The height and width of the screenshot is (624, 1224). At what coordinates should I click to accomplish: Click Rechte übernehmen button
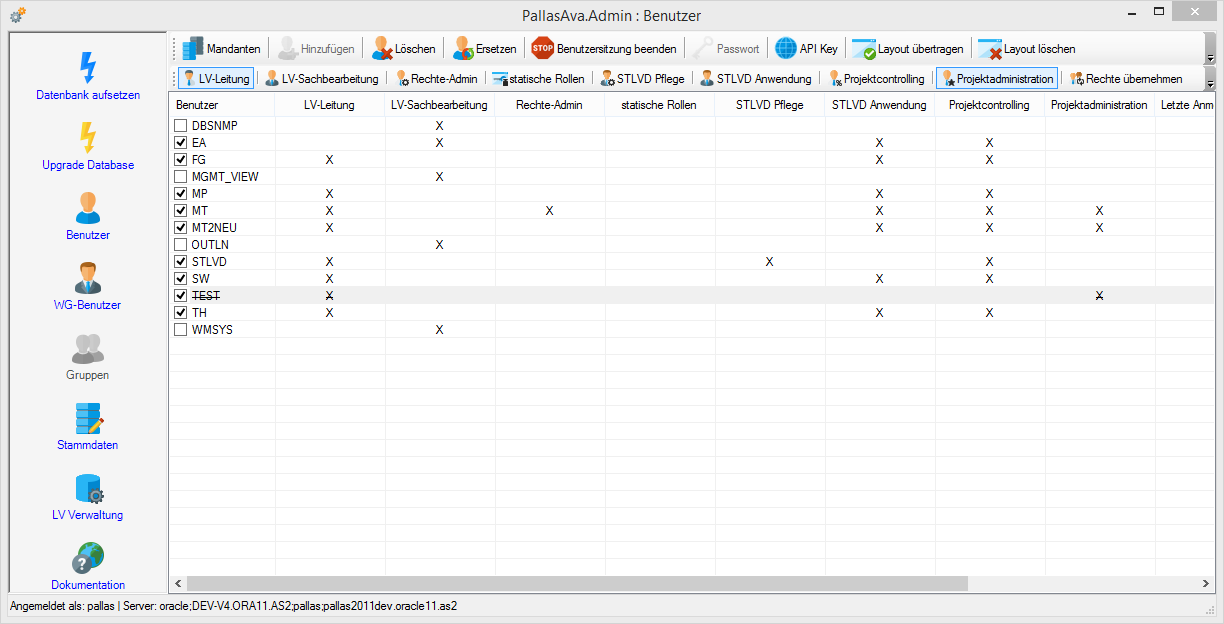tap(1127, 78)
